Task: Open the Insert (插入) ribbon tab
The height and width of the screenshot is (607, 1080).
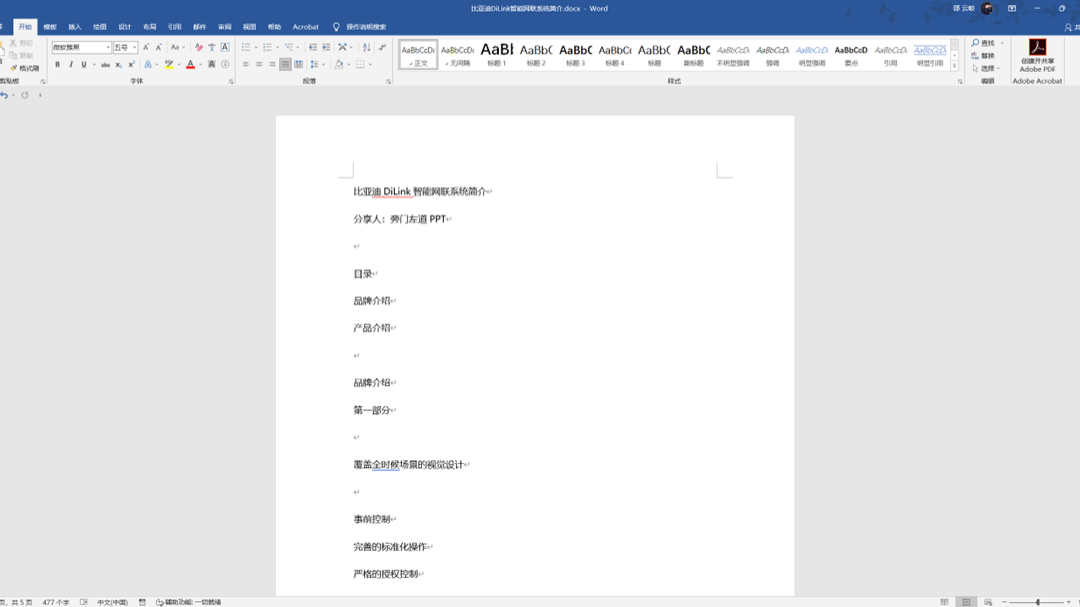Action: [75, 27]
